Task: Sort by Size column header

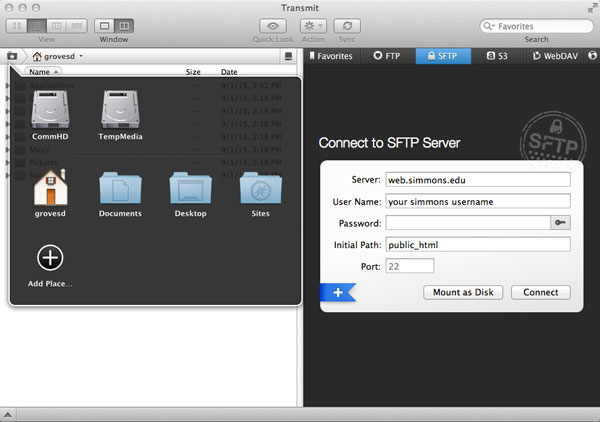Action: click(193, 72)
